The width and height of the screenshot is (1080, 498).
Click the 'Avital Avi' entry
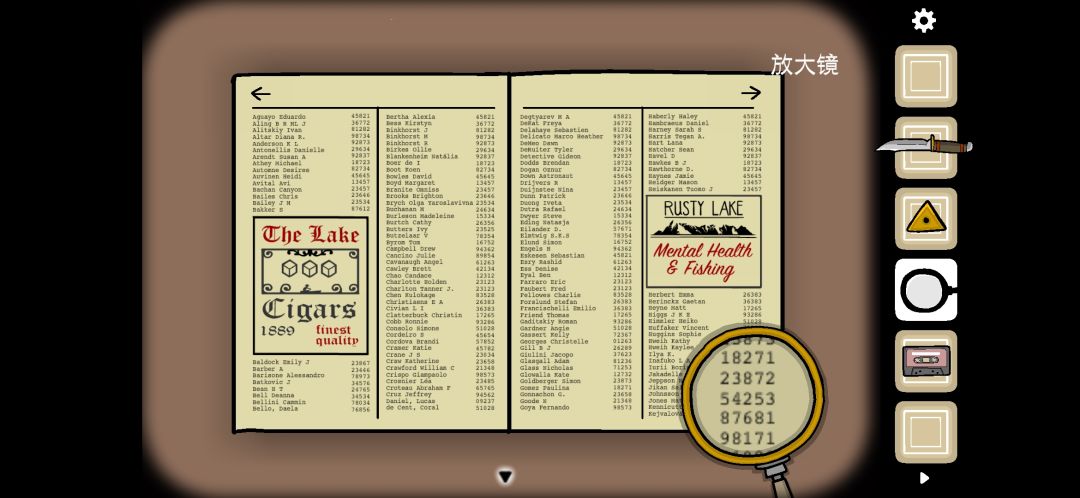point(271,183)
